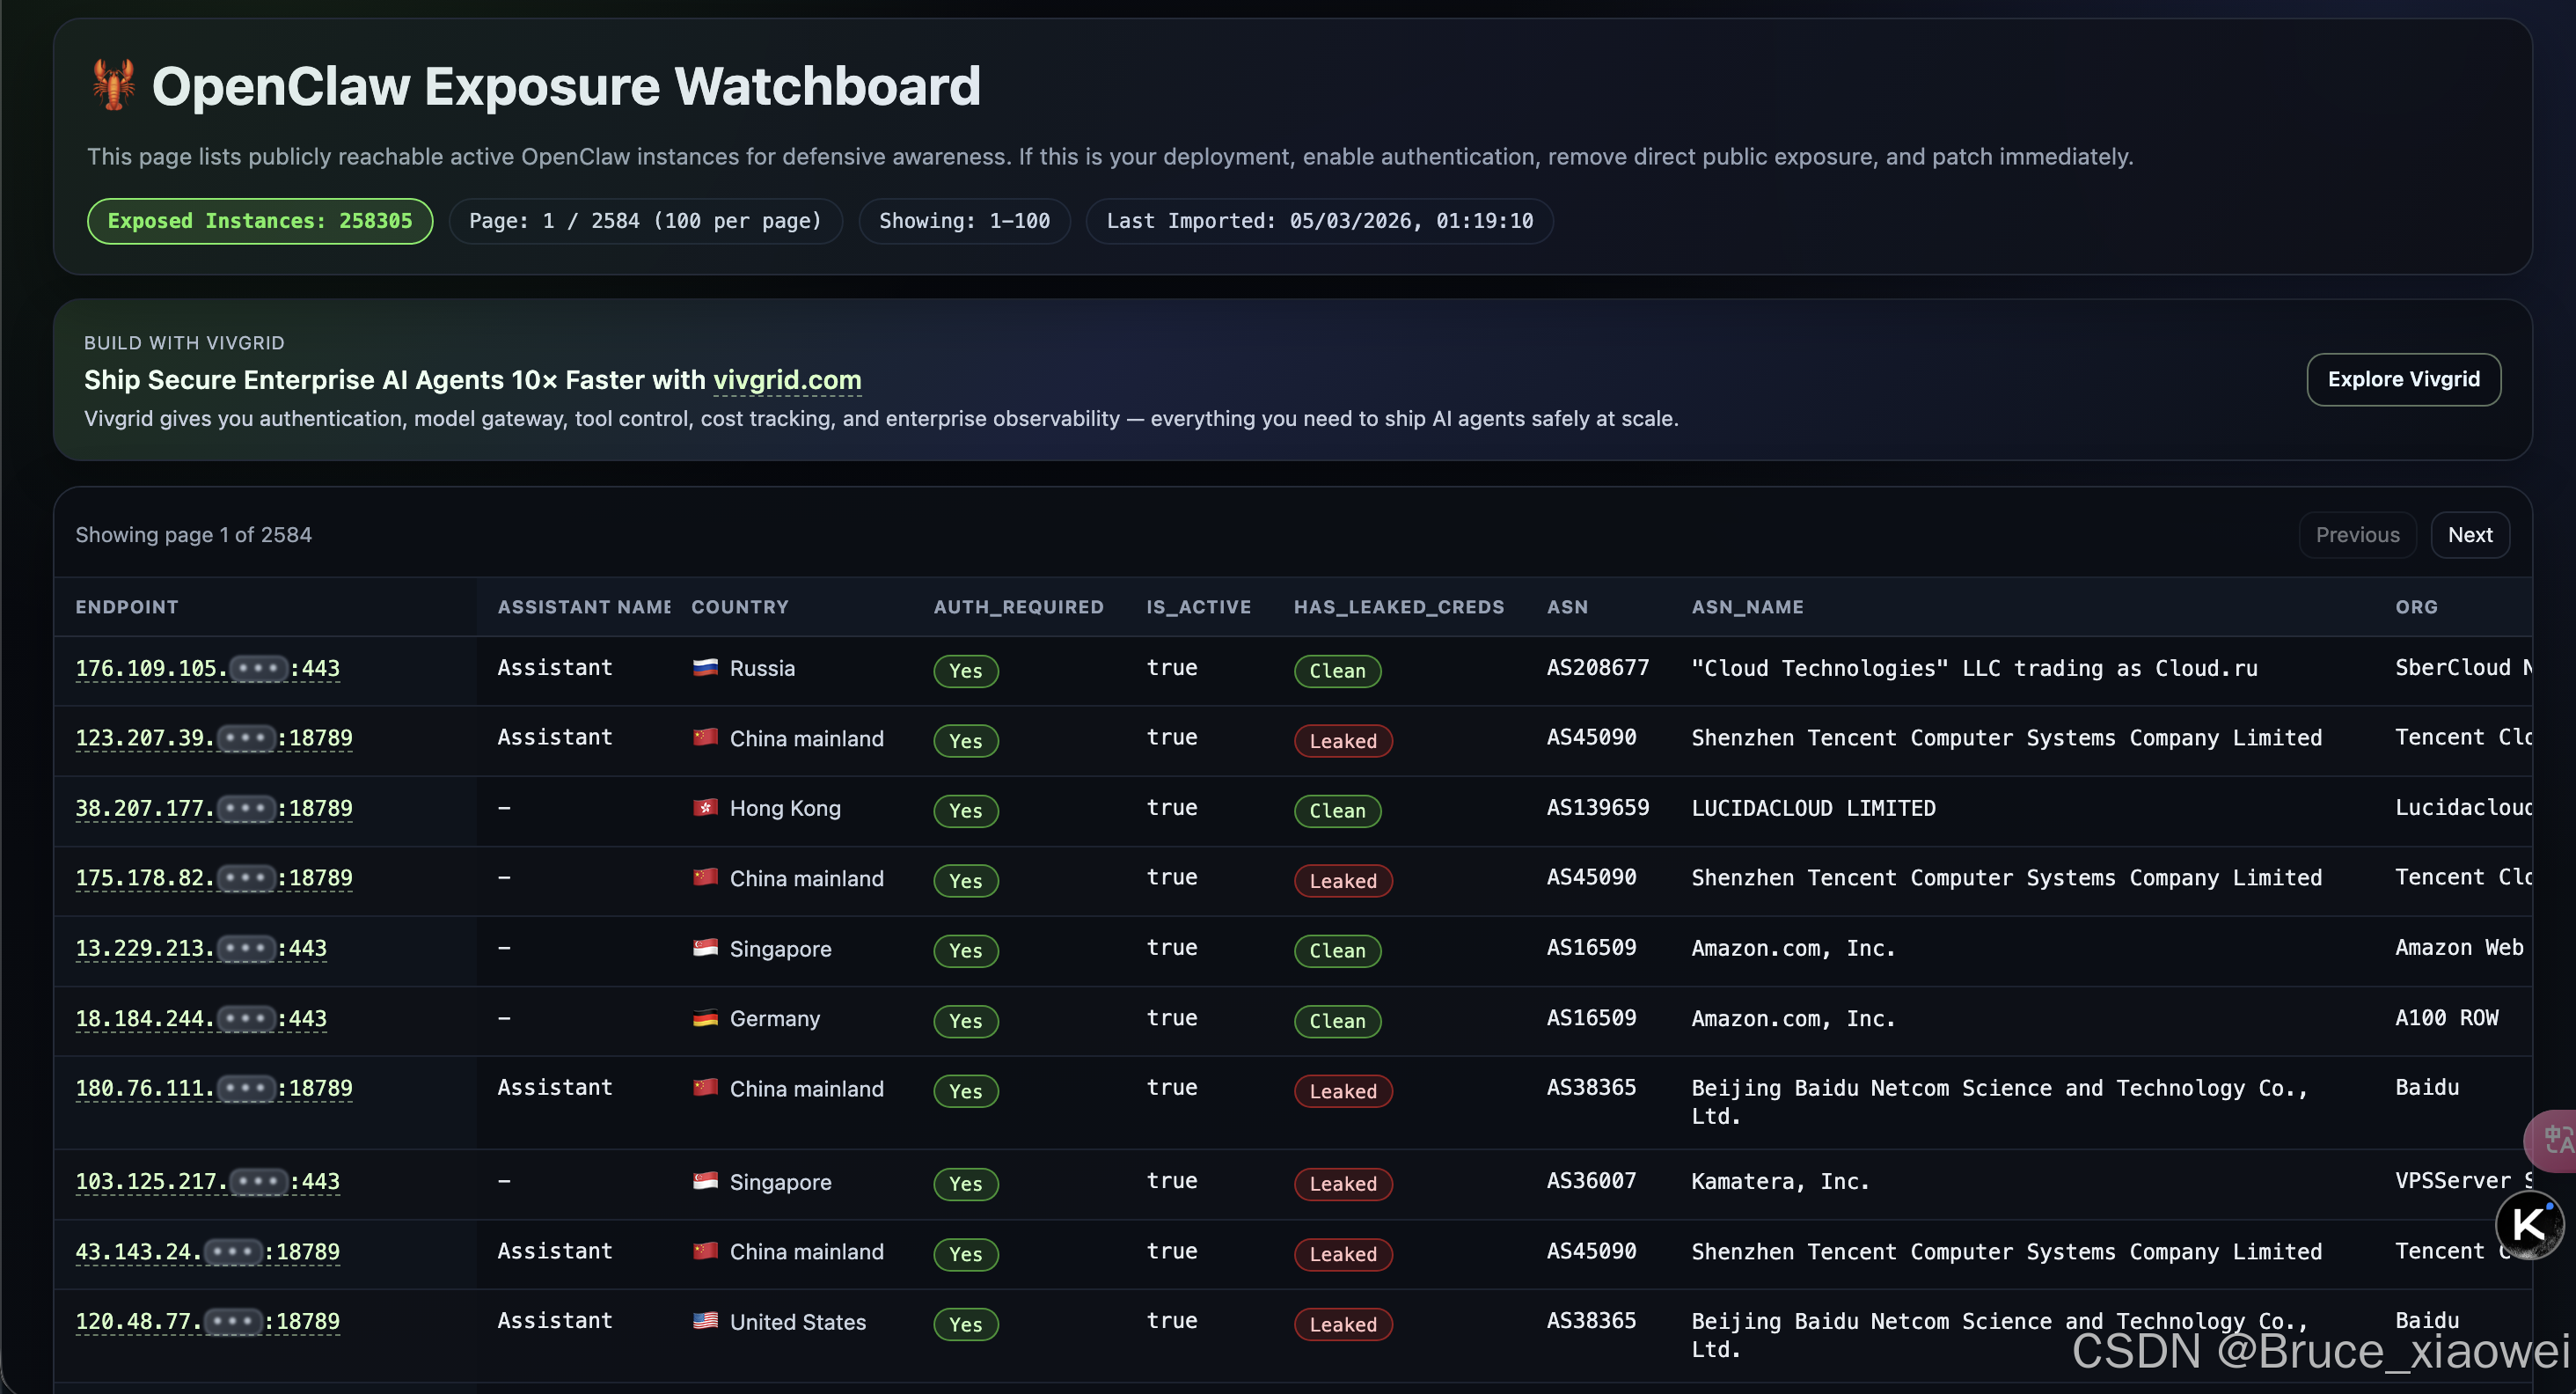Click the Exposed Instances count badge

(x=260, y=221)
